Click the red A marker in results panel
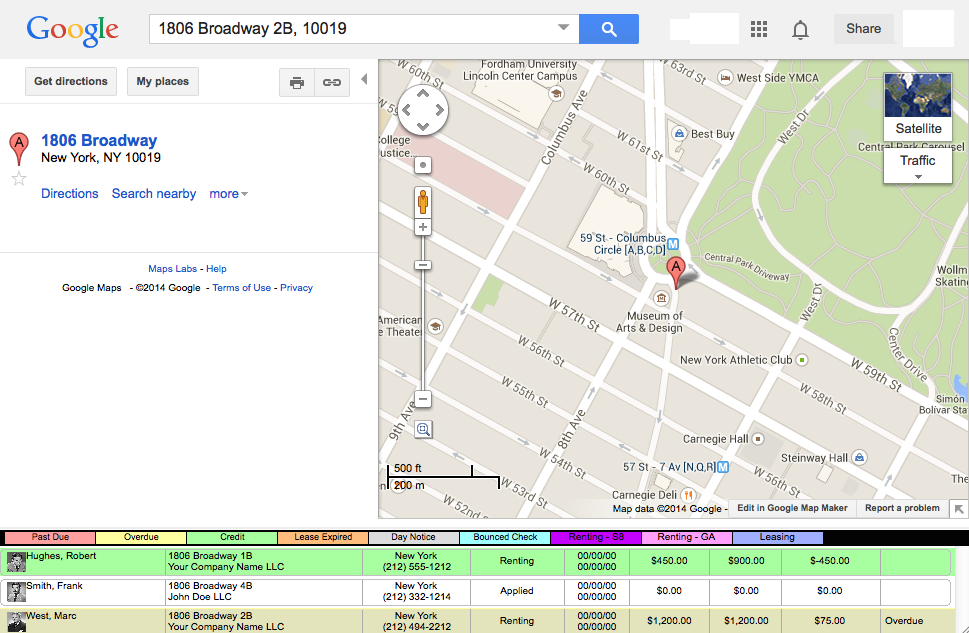Viewport: 969px width, 633px height. tap(19, 148)
